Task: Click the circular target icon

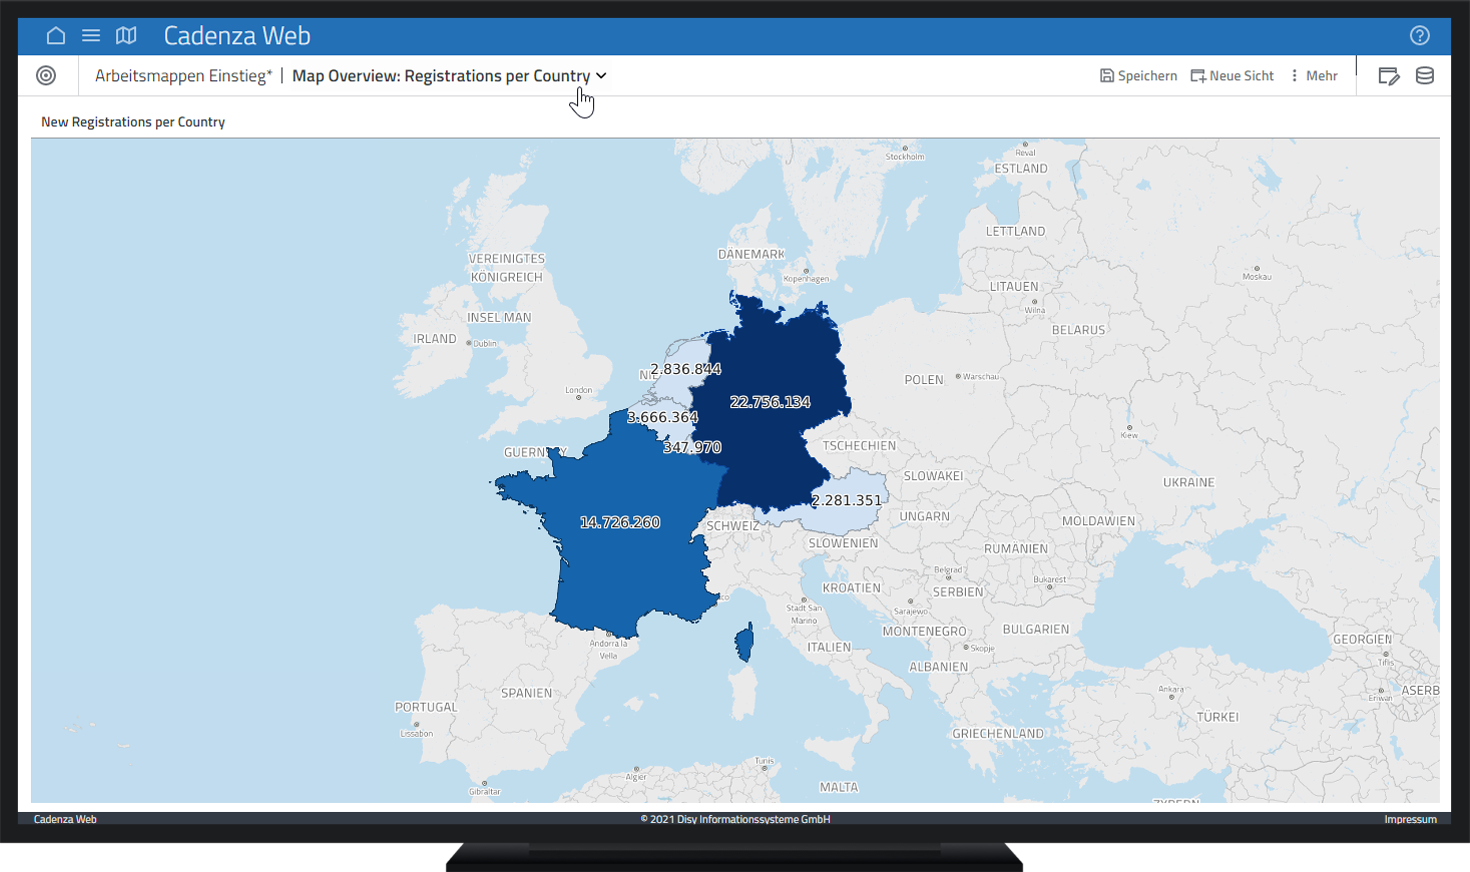Action: pos(46,76)
